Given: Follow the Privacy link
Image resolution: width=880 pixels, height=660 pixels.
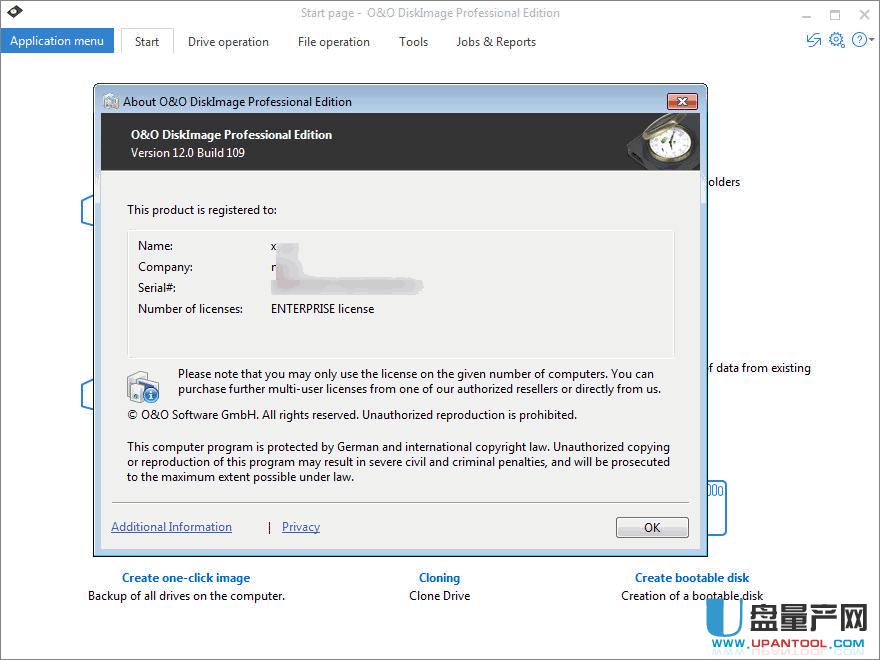Looking at the screenshot, I should coord(301,527).
